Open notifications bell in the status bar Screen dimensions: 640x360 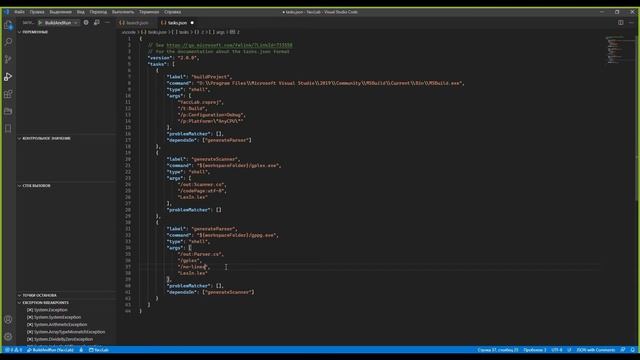633,350
